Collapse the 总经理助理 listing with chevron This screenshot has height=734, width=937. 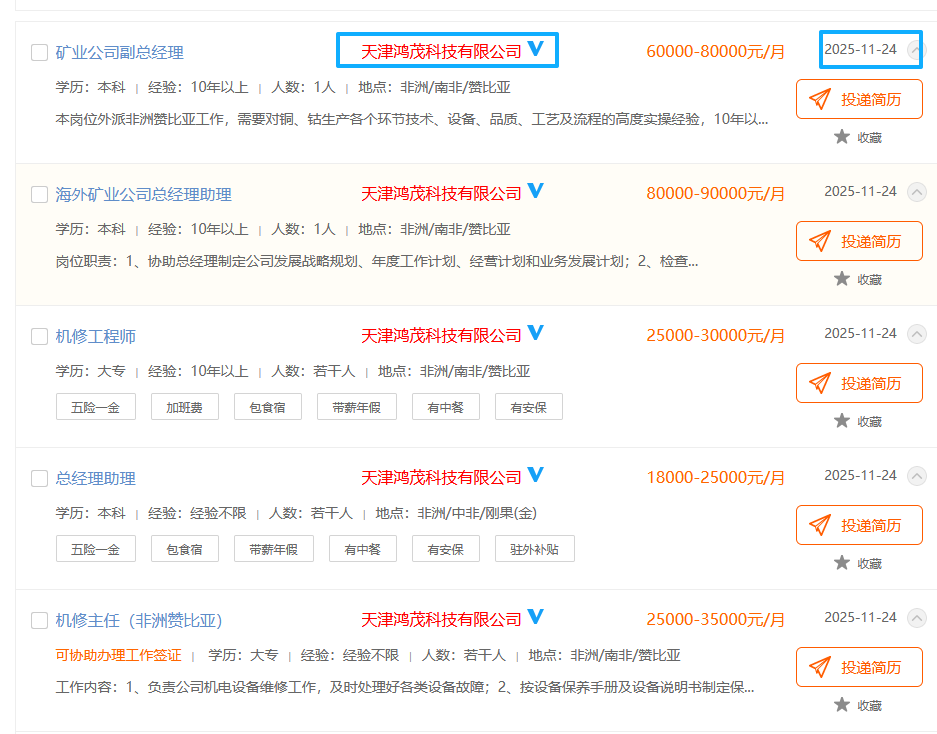[917, 476]
